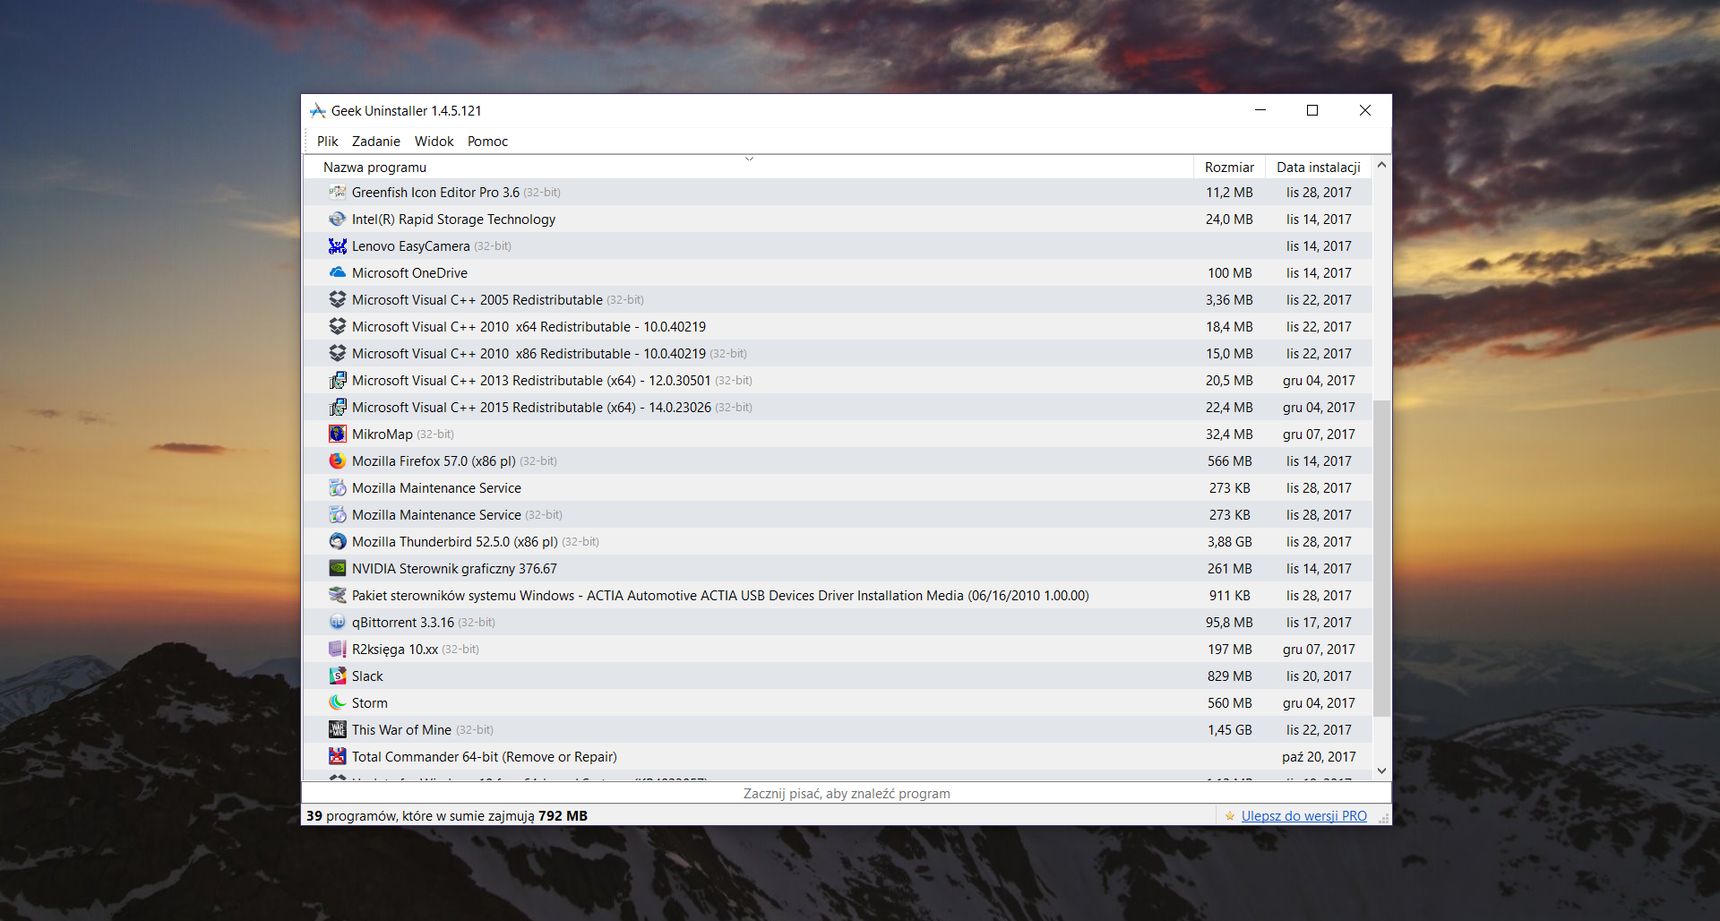Image resolution: width=1720 pixels, height=921 pixels.
Task: Click the 39 programów status bar text
Action: tap(447, 816)
